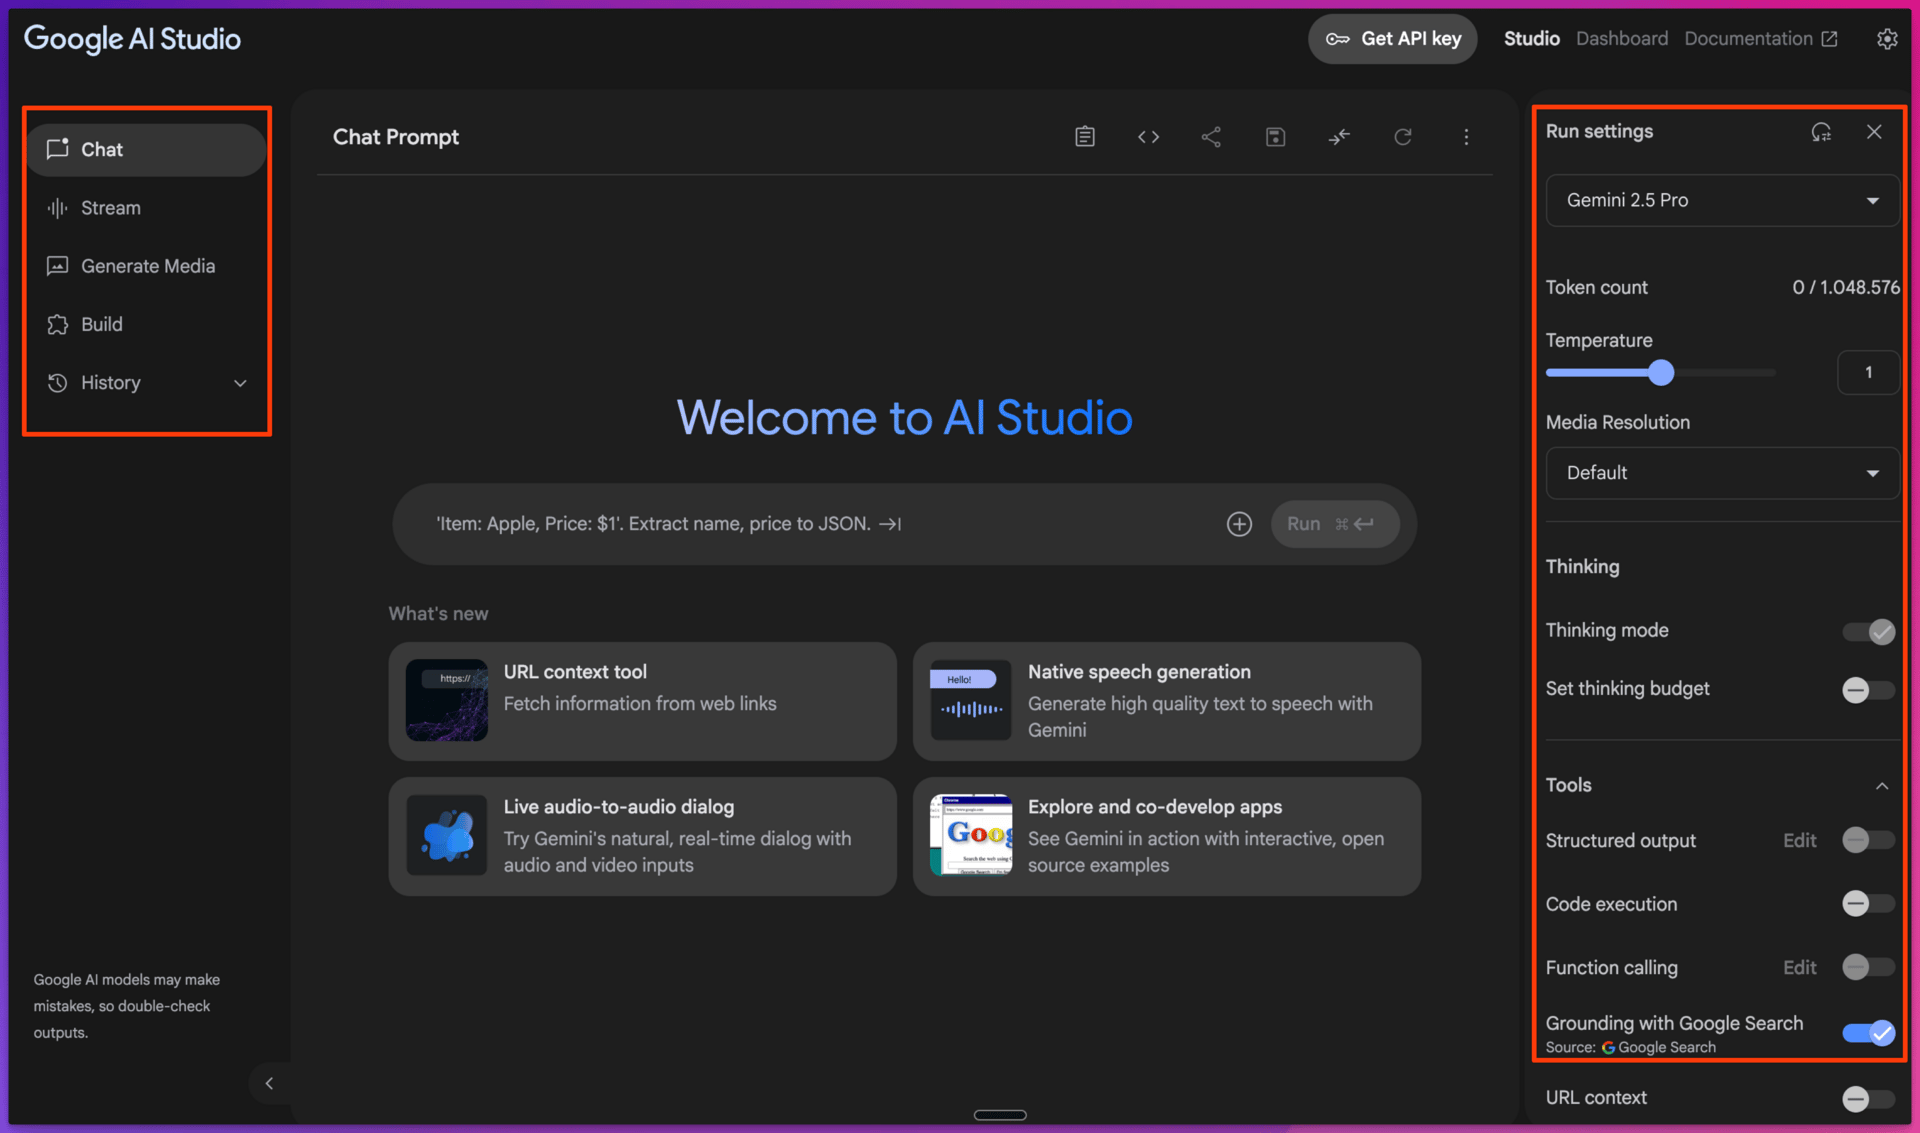Click the Chat Prompt title
This screenshot has width=1920, height=1133.
396,137
